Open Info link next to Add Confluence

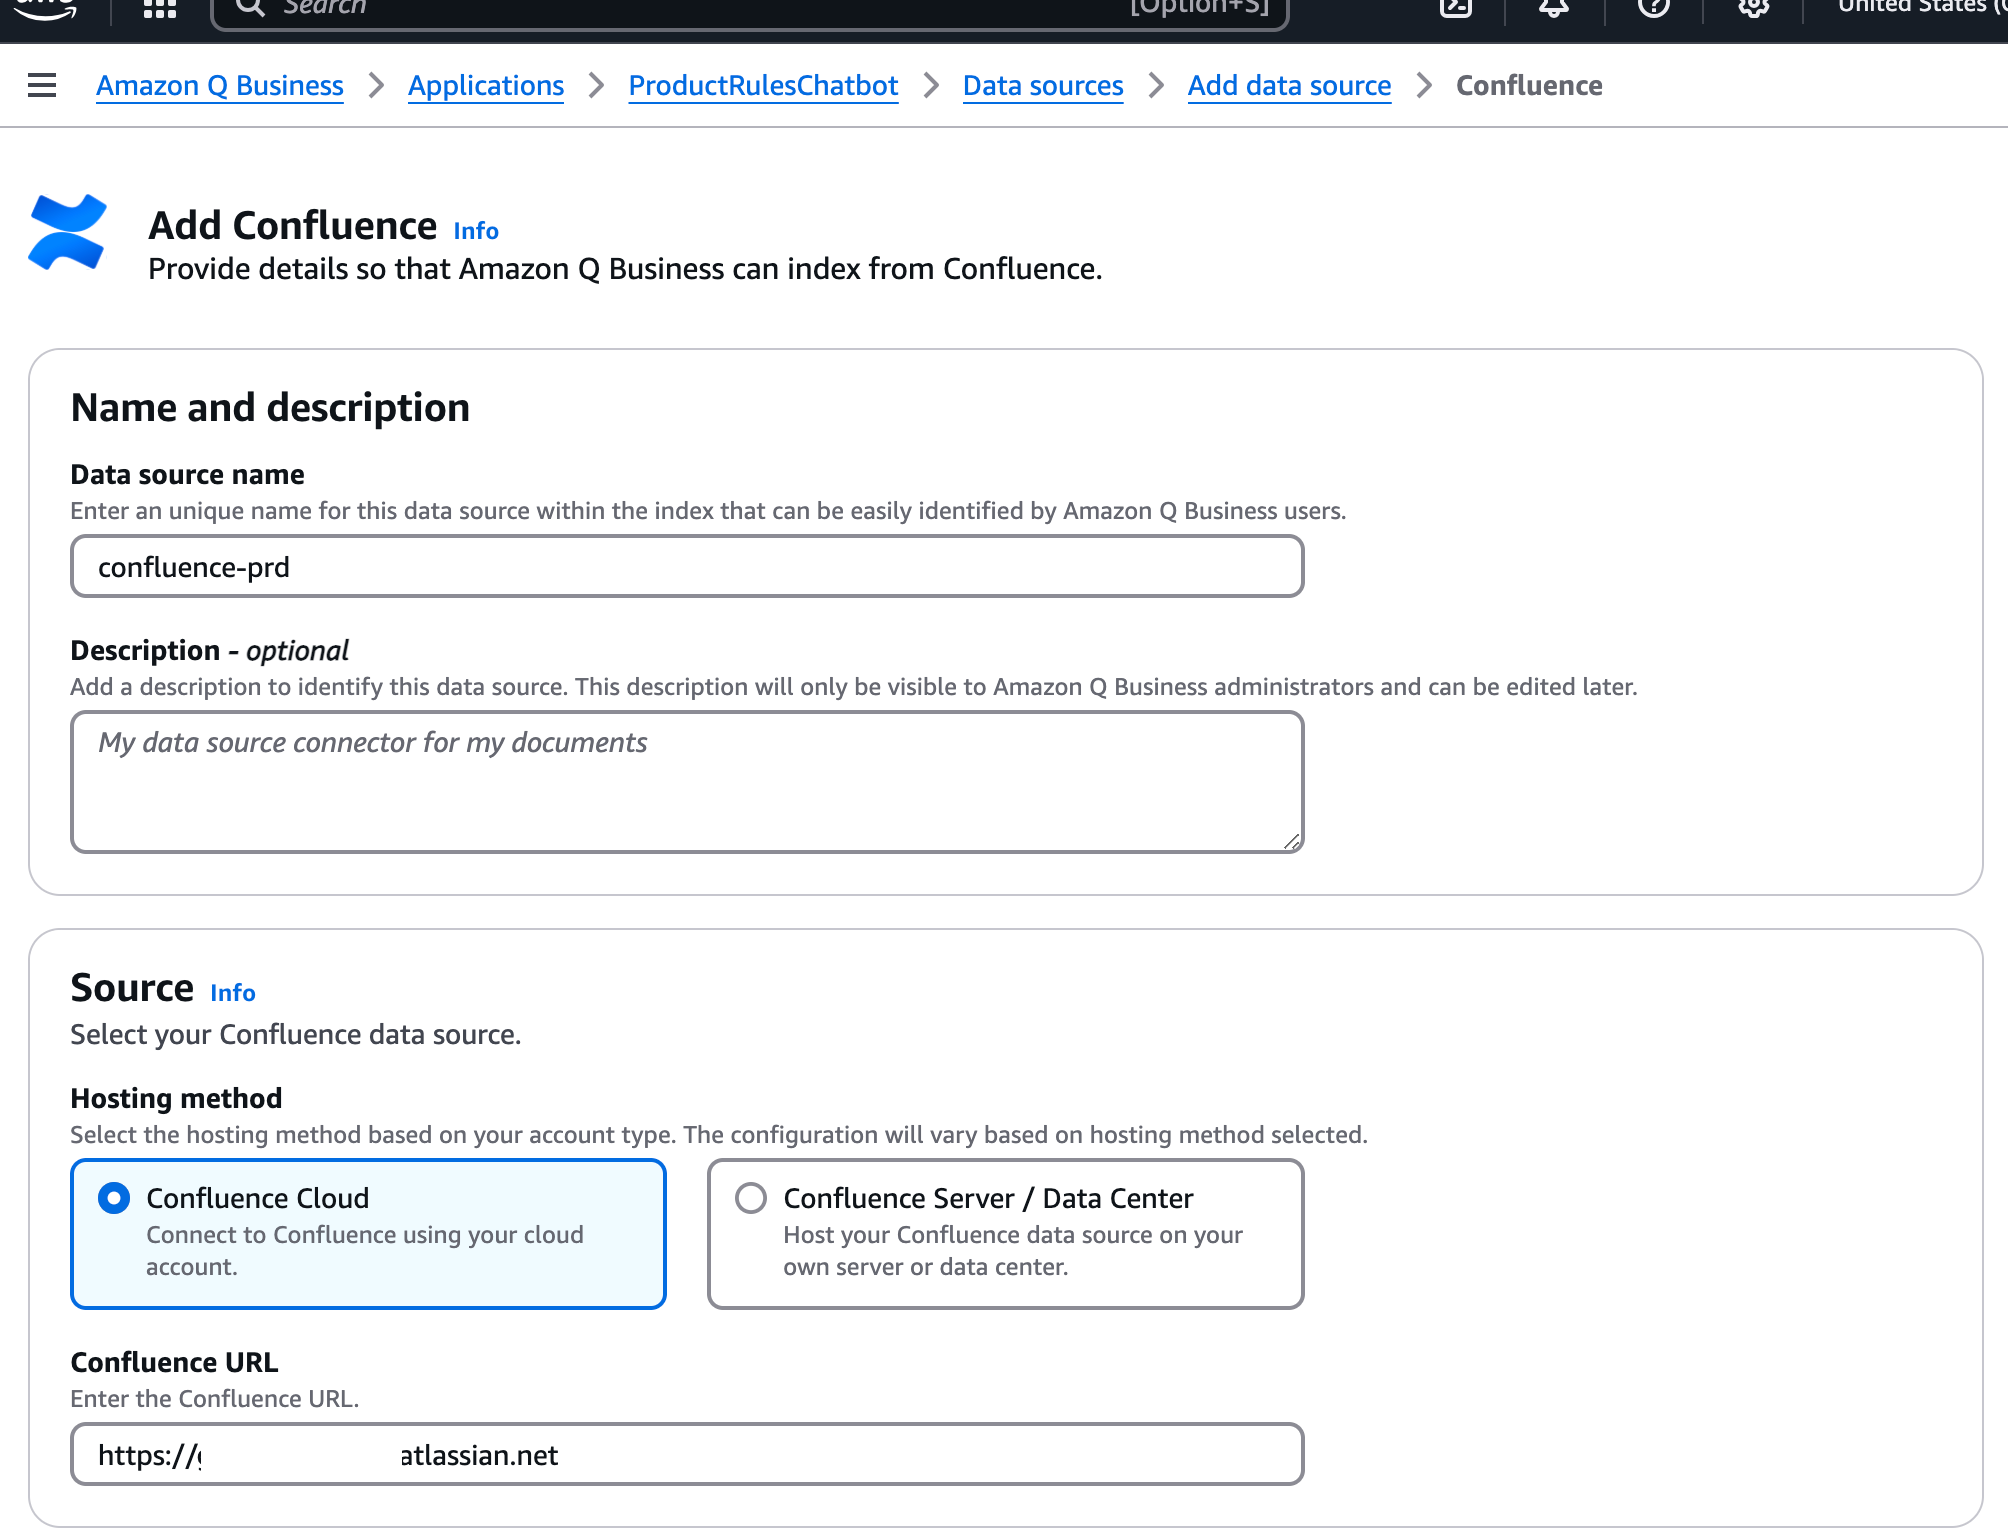tap(476, 231)
